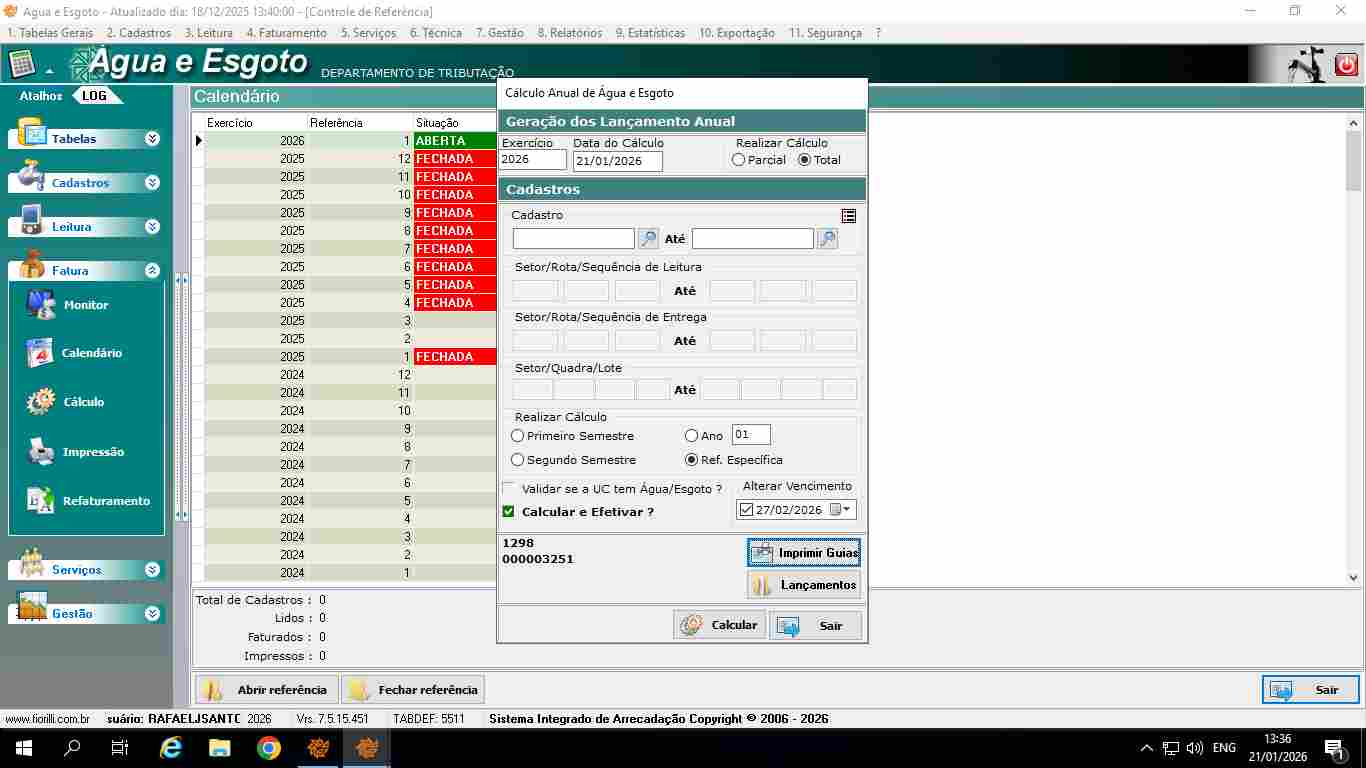Viewport: 1366px width, 768px height.
Task: Select the Primeiro Semestre radio option
Action: 518,436
